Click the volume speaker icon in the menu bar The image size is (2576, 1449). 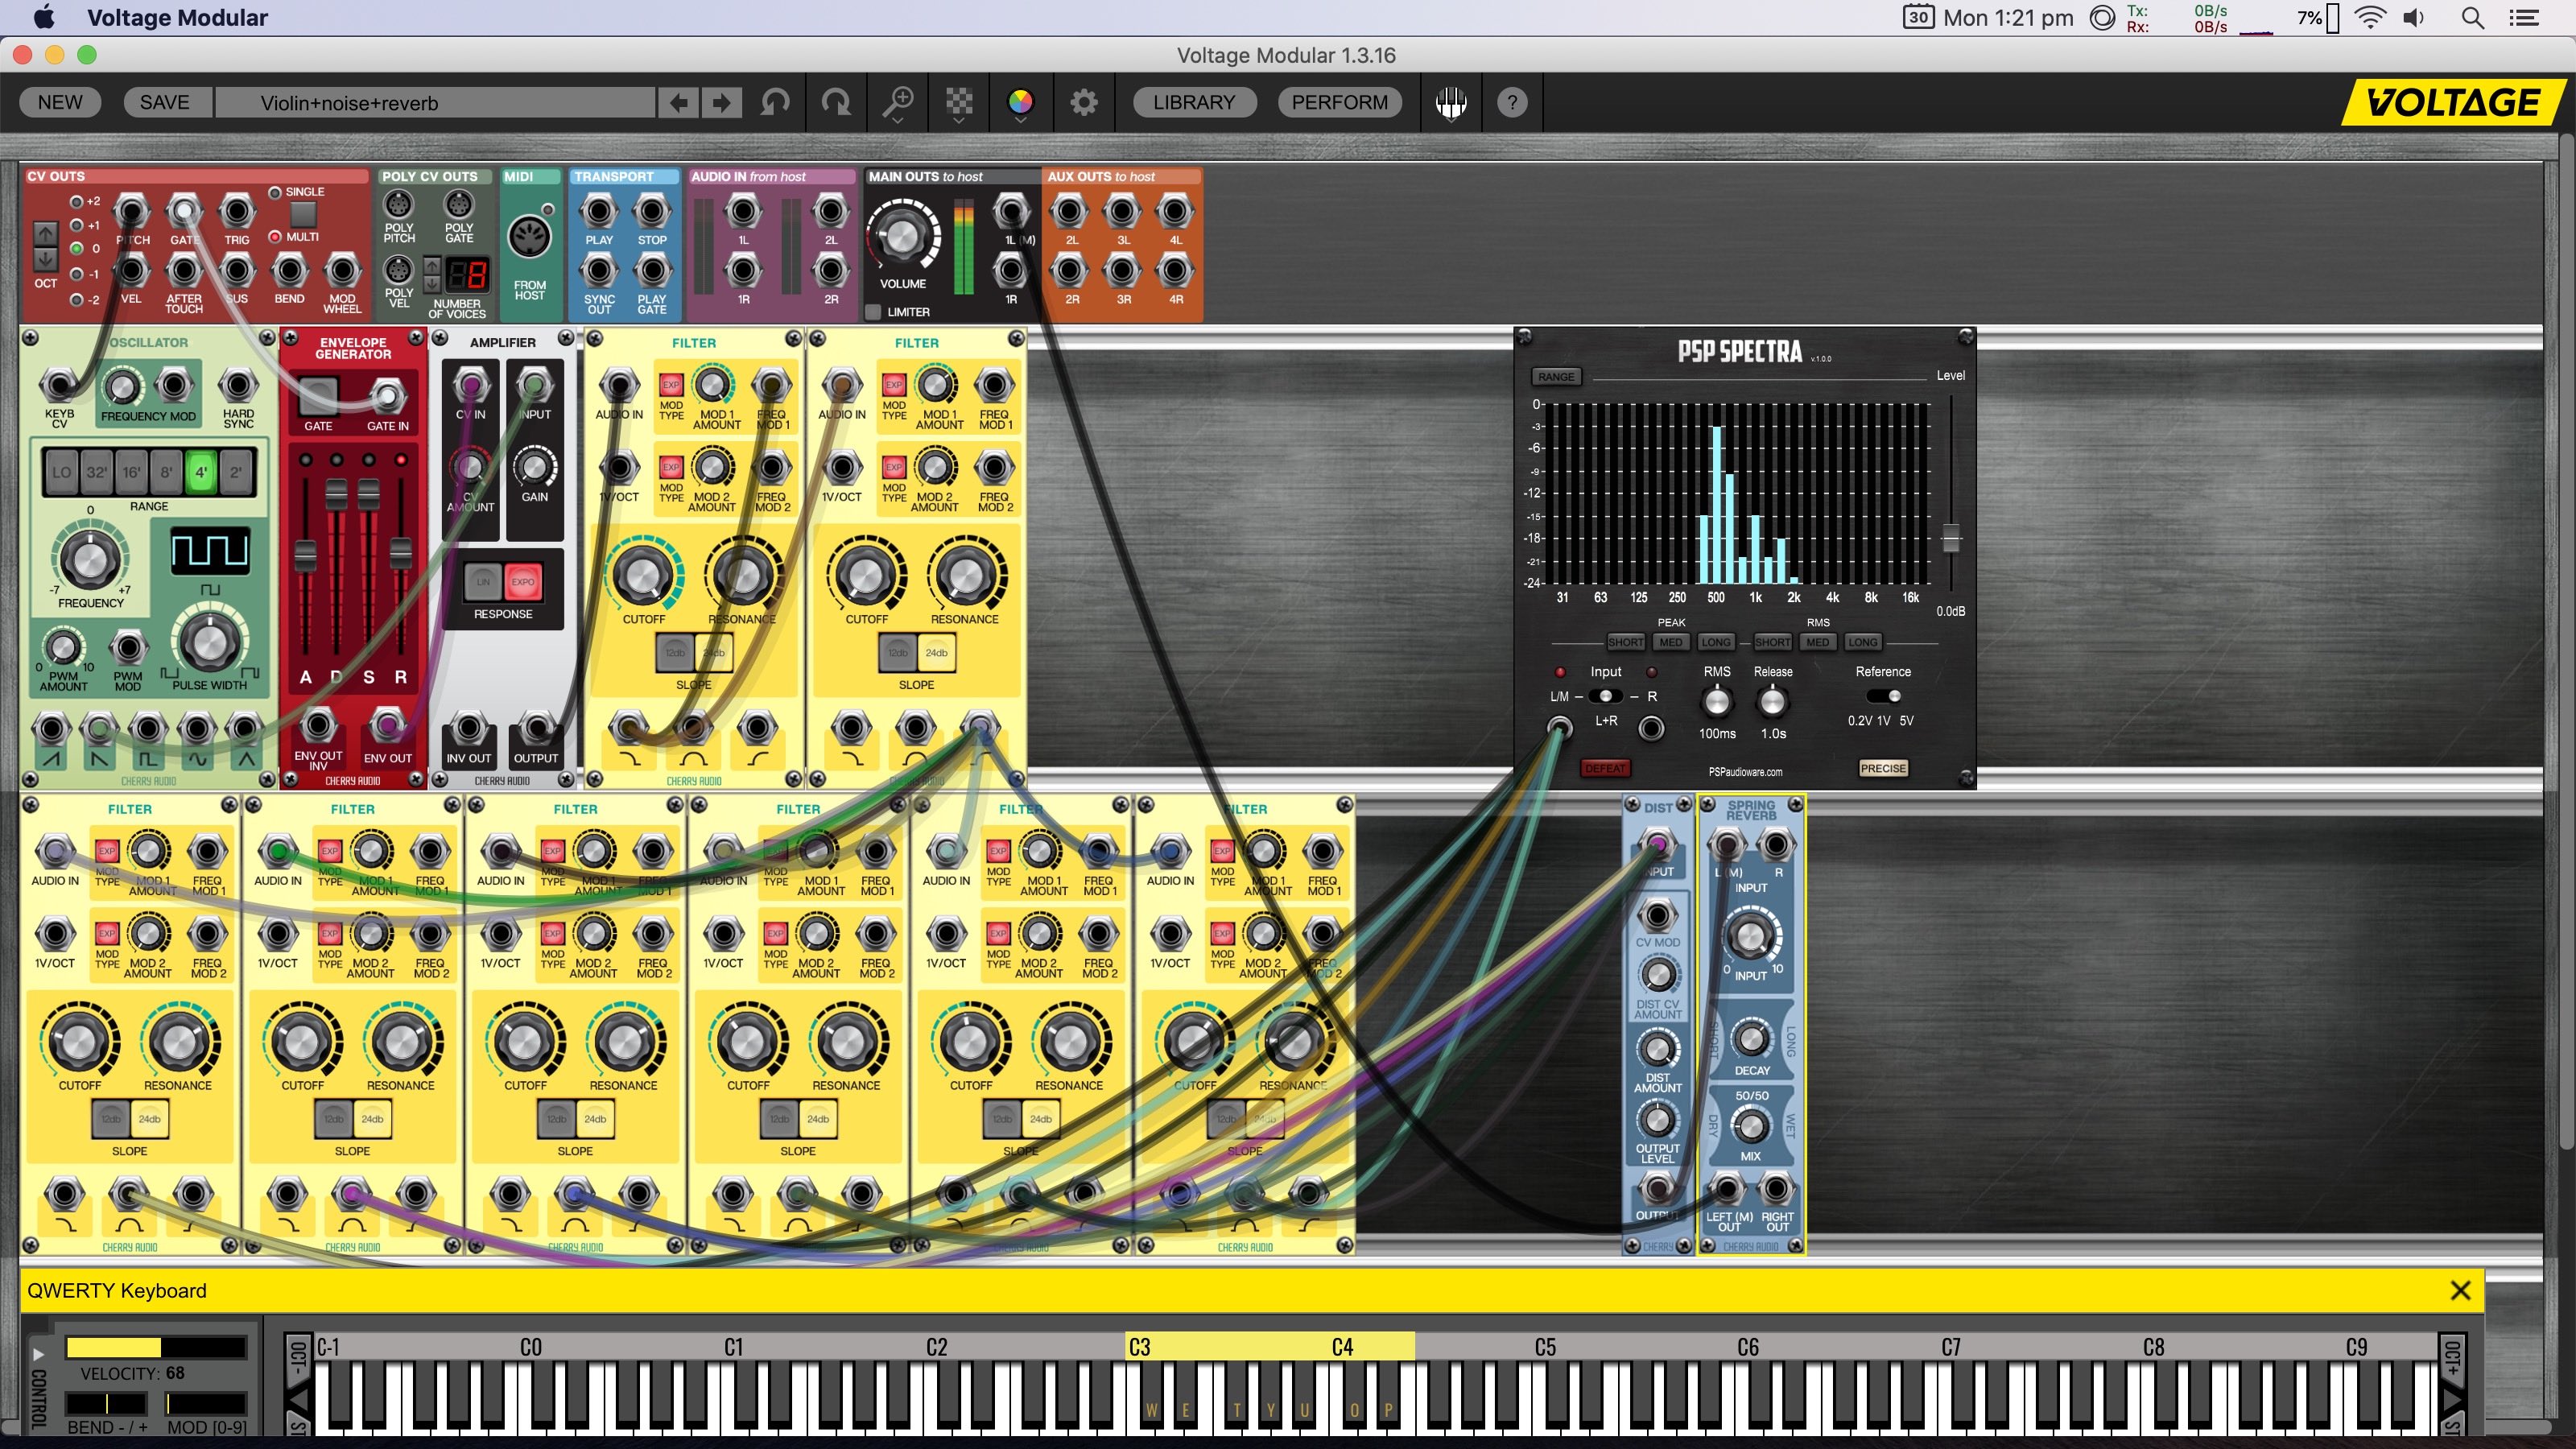click(2414, 17)
